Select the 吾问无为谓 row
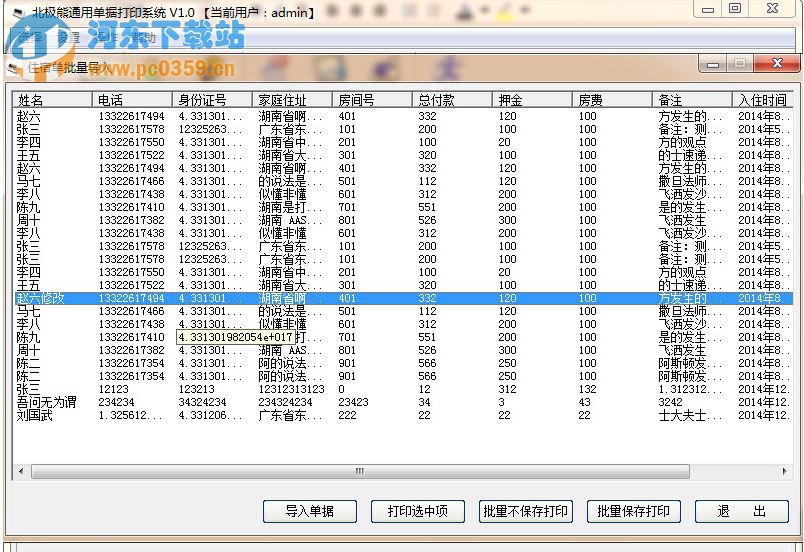 coord(403,402)
